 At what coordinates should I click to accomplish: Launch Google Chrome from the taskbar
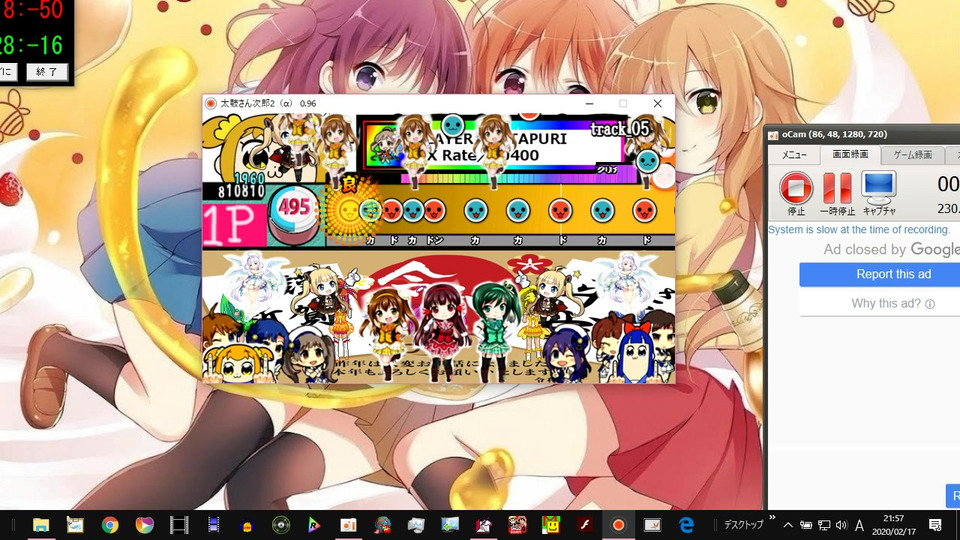coord(110,525)
